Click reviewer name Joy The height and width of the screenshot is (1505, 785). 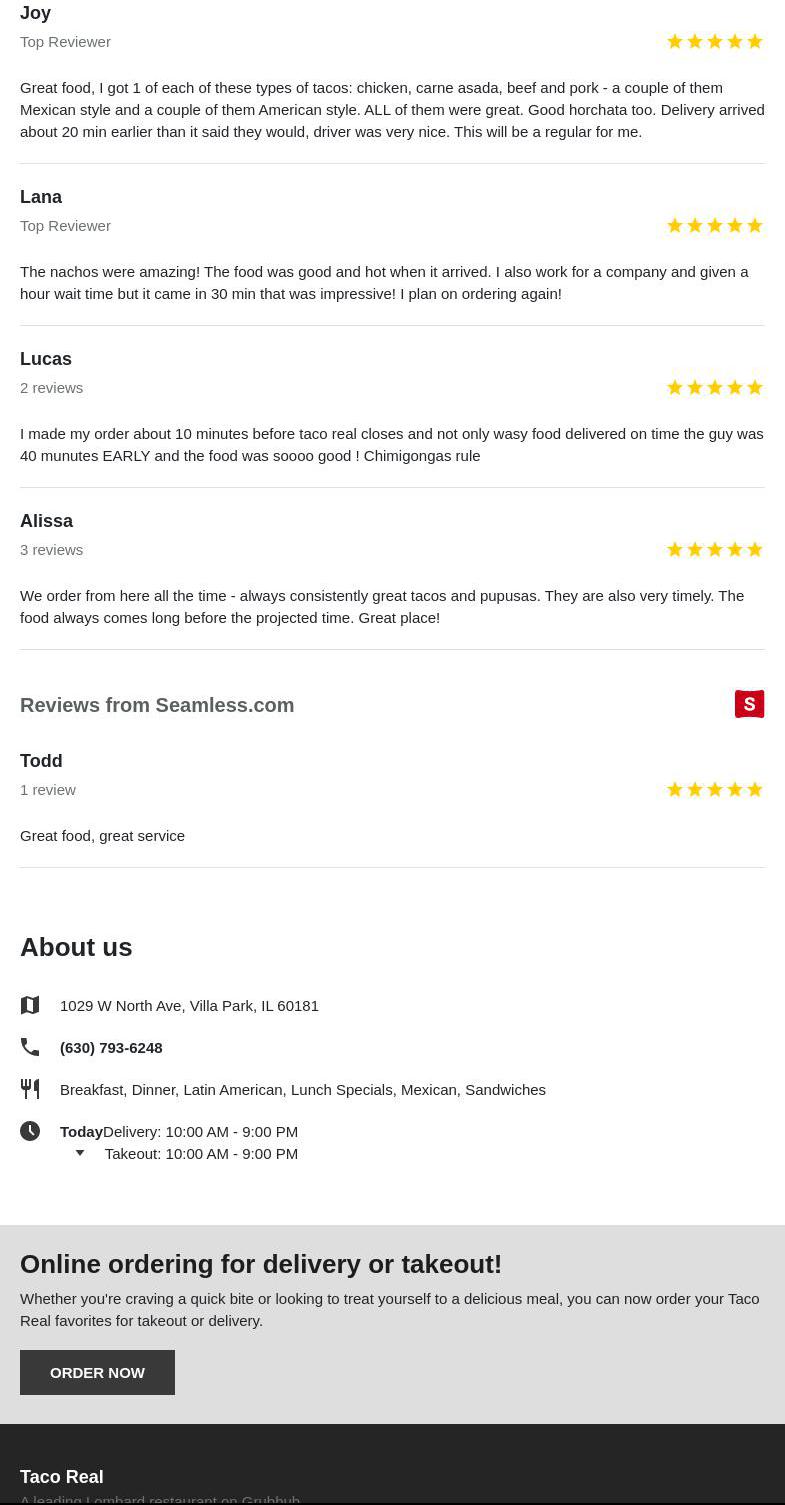[x=35, y=13]
